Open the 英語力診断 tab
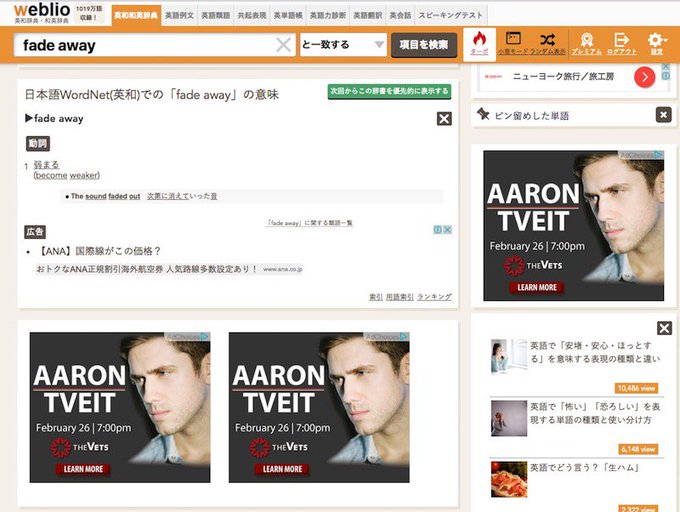680x512 pixels. (328, 16)
